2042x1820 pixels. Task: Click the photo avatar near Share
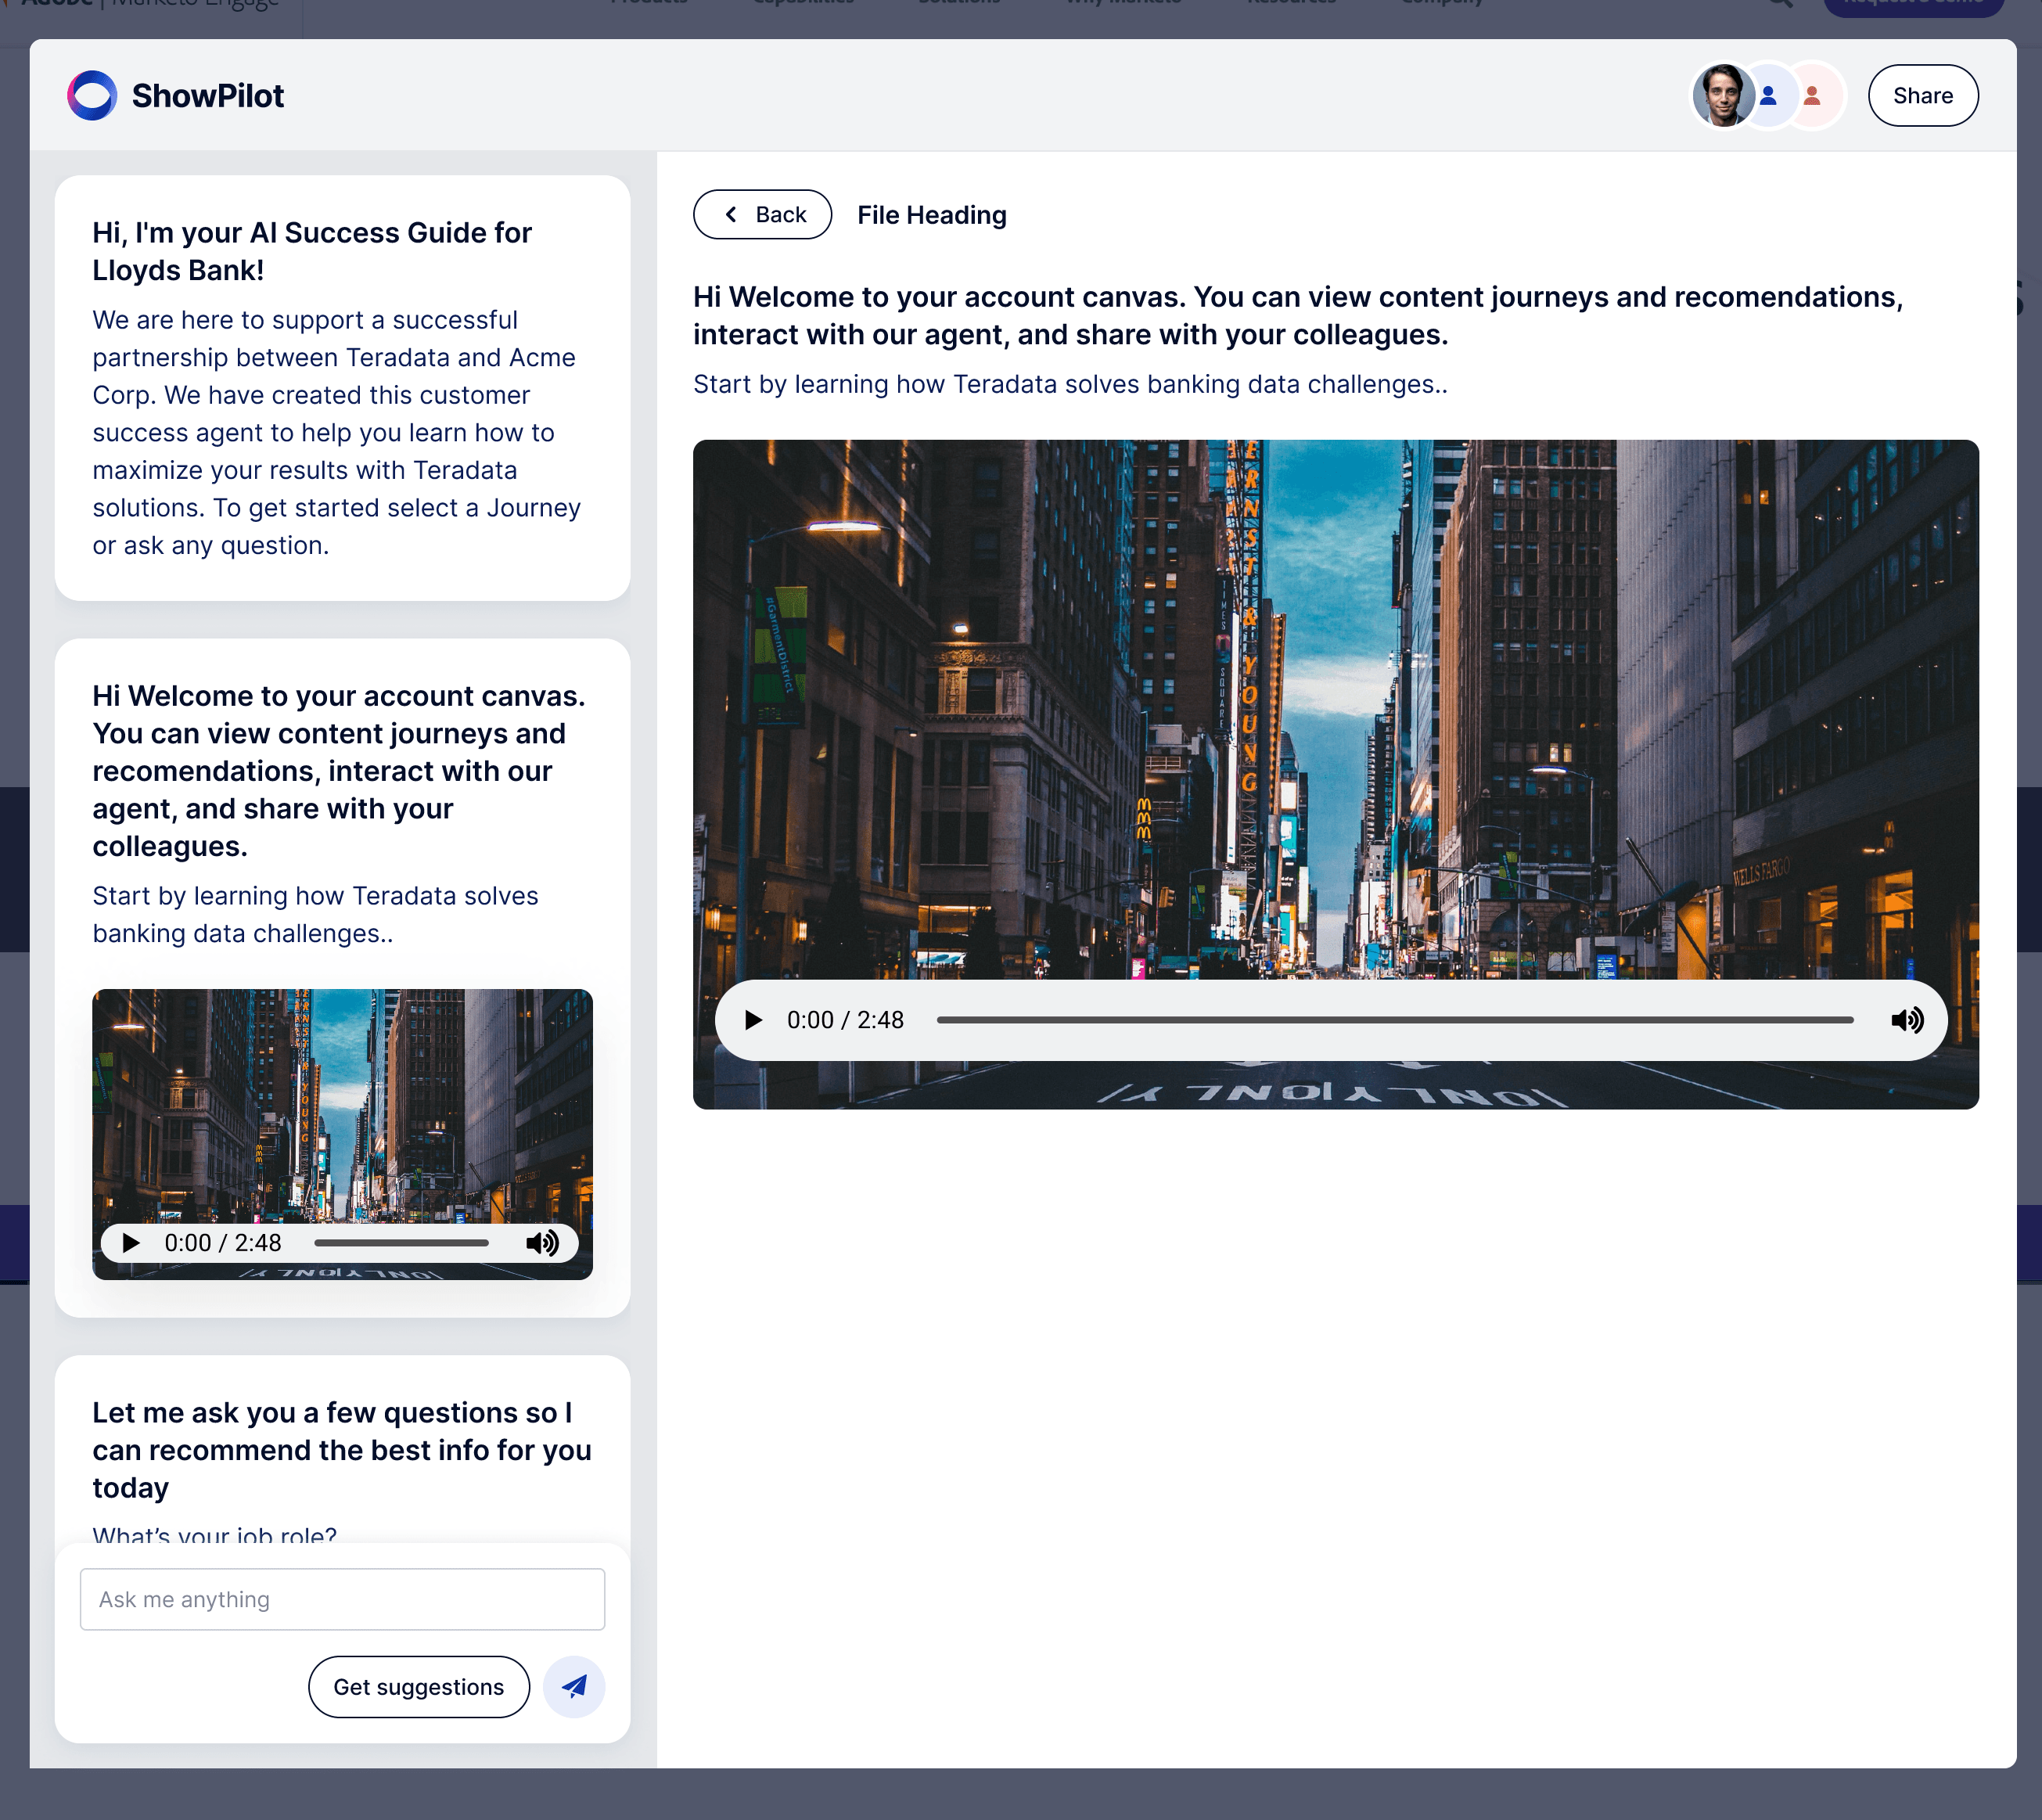(x=1722, y=95)
